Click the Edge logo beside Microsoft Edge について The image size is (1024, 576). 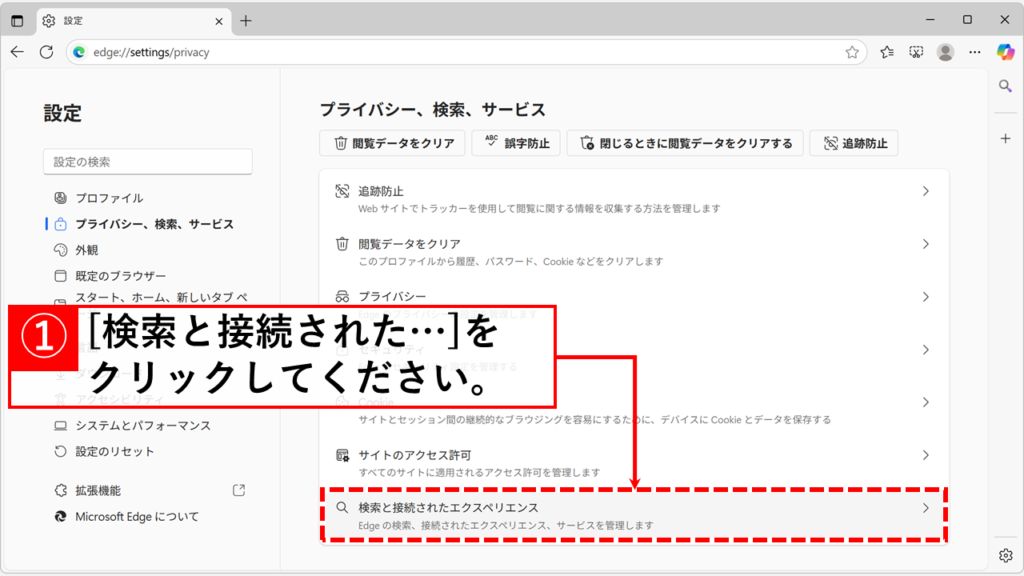coord(61,517)
